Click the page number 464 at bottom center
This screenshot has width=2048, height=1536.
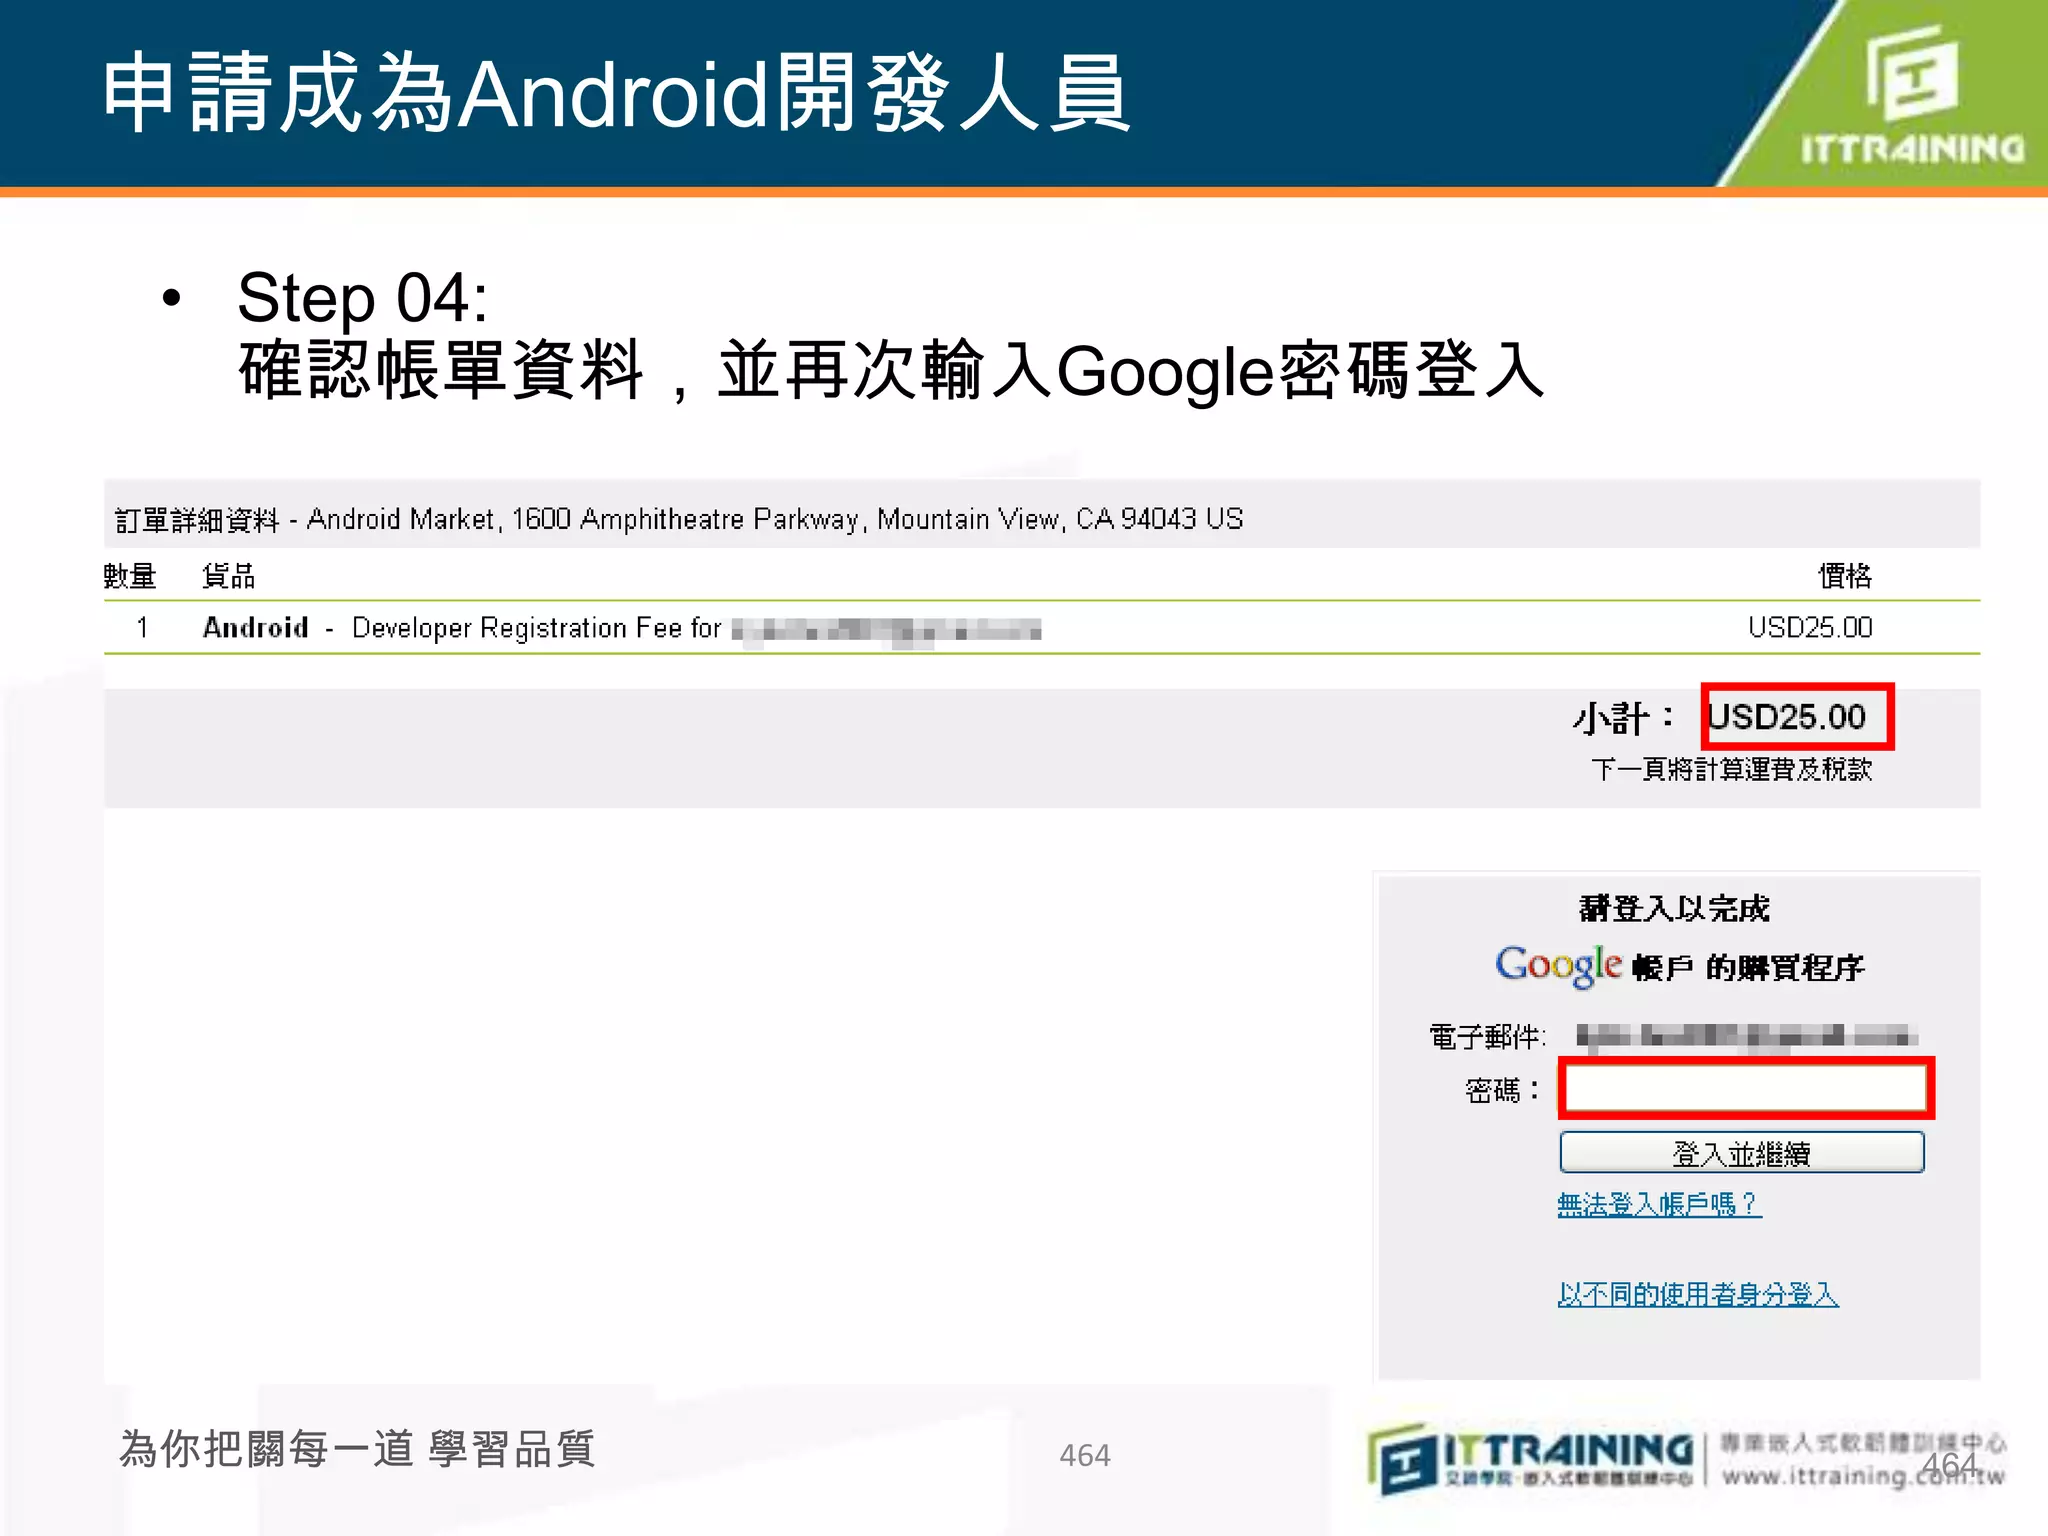pos(1085,1455)
